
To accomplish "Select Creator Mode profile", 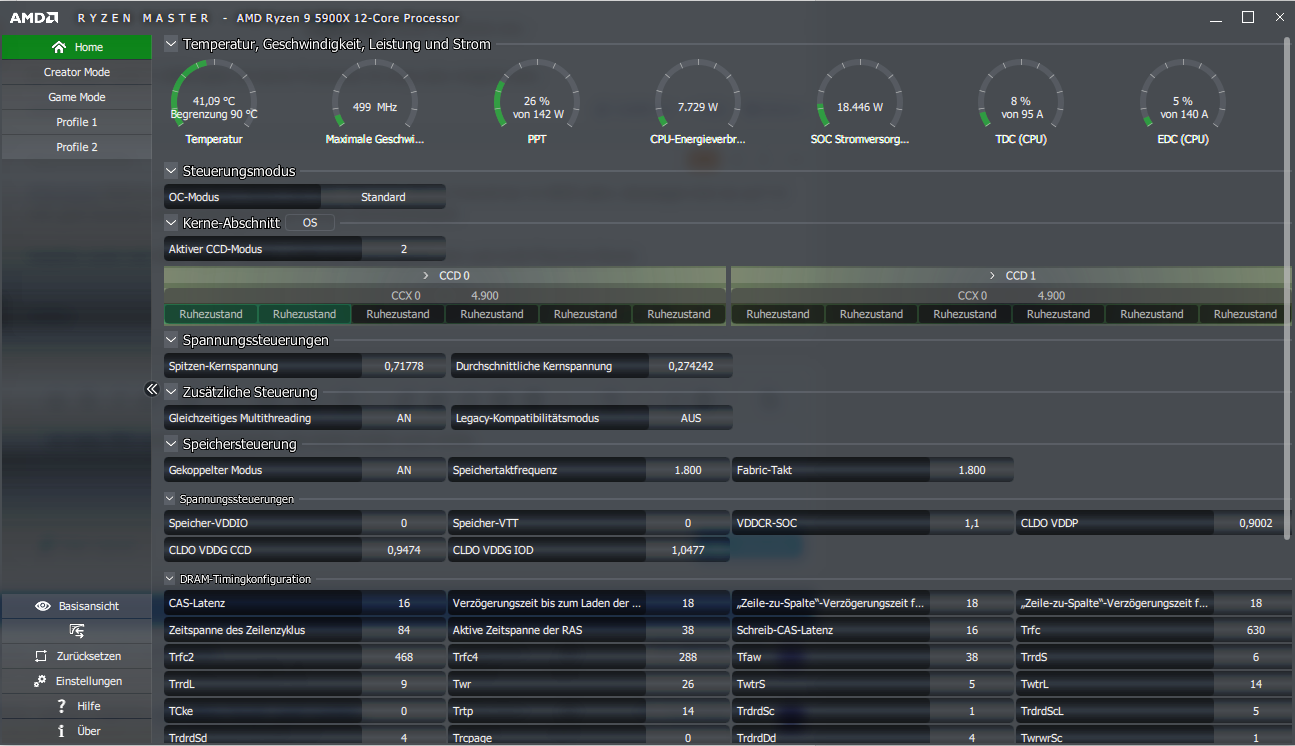I will [x=76, y=72].
